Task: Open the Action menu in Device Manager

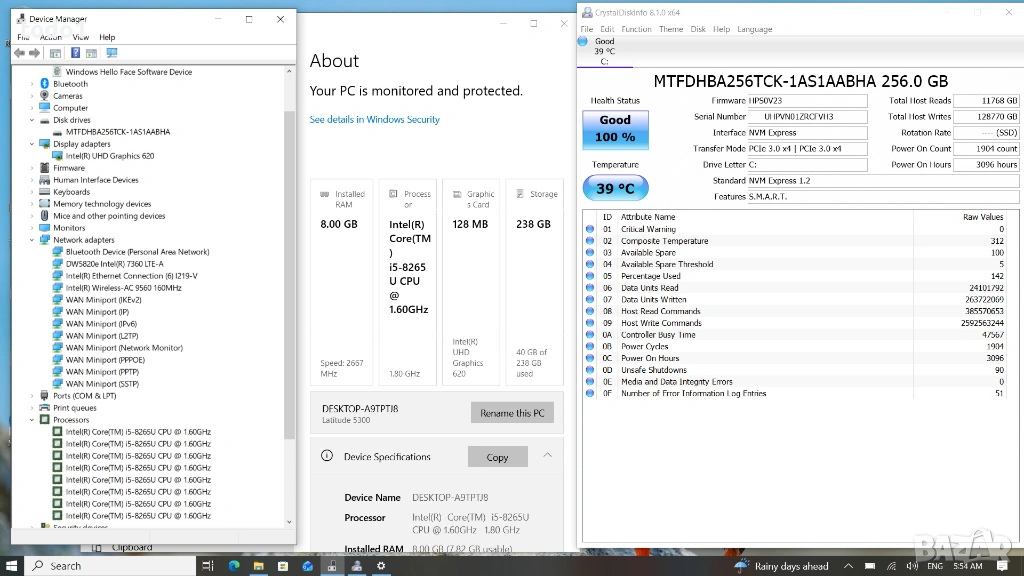Action: click(50, 37)
